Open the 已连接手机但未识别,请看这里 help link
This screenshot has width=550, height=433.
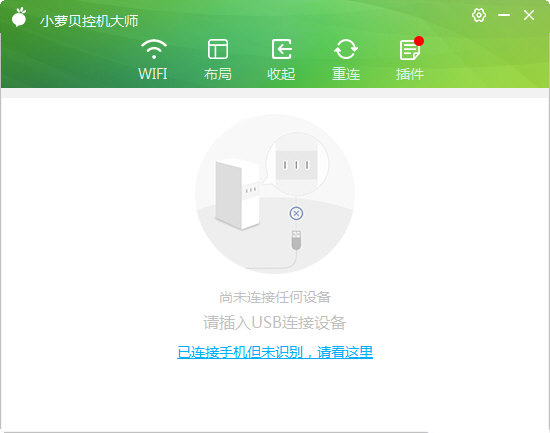[275, 352]
